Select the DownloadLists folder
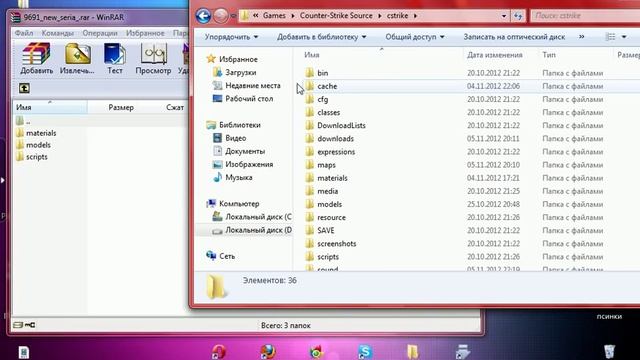Image resolution: width=640 pixels, height=360 pixels. click(x=336, y=125)
